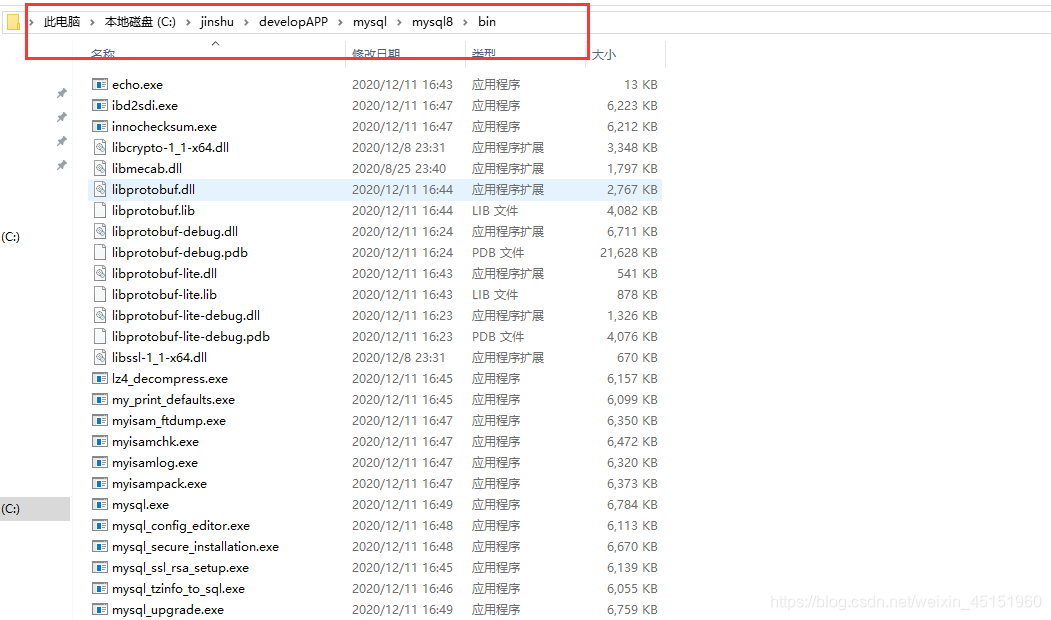Expand the chevron after developAPP in the path

tap(341, 22)
